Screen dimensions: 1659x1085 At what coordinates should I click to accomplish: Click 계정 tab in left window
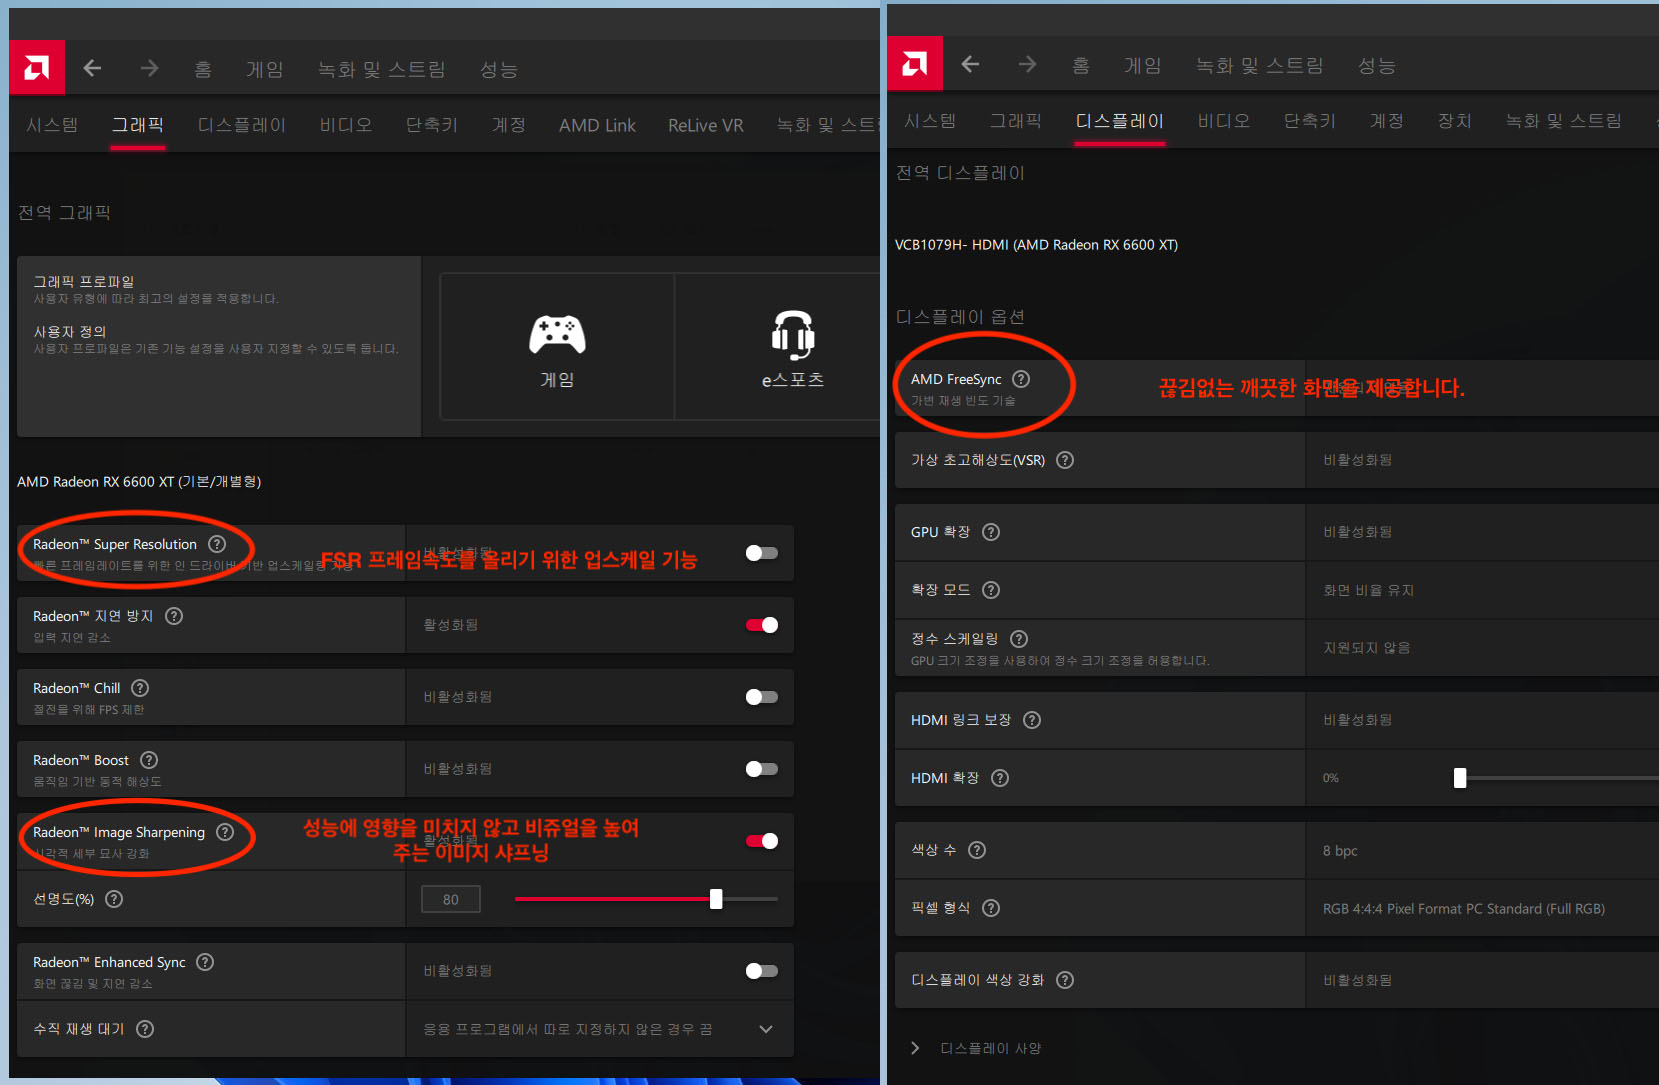coord(509,125)
